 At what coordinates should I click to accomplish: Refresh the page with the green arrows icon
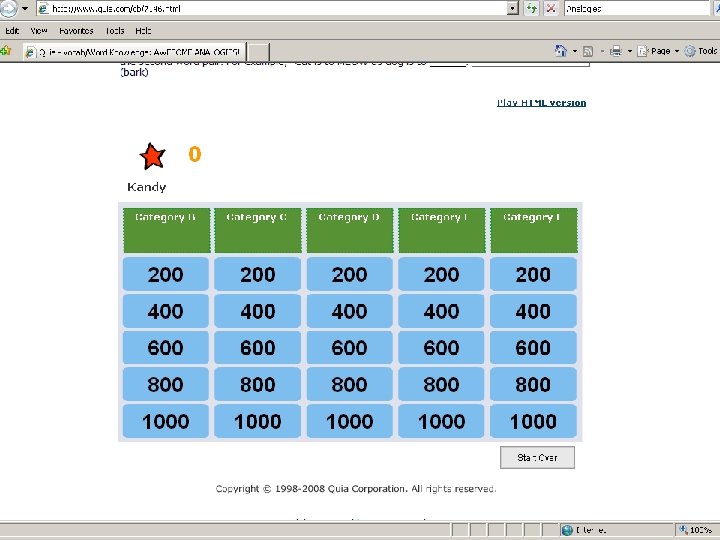pos(532,8)
